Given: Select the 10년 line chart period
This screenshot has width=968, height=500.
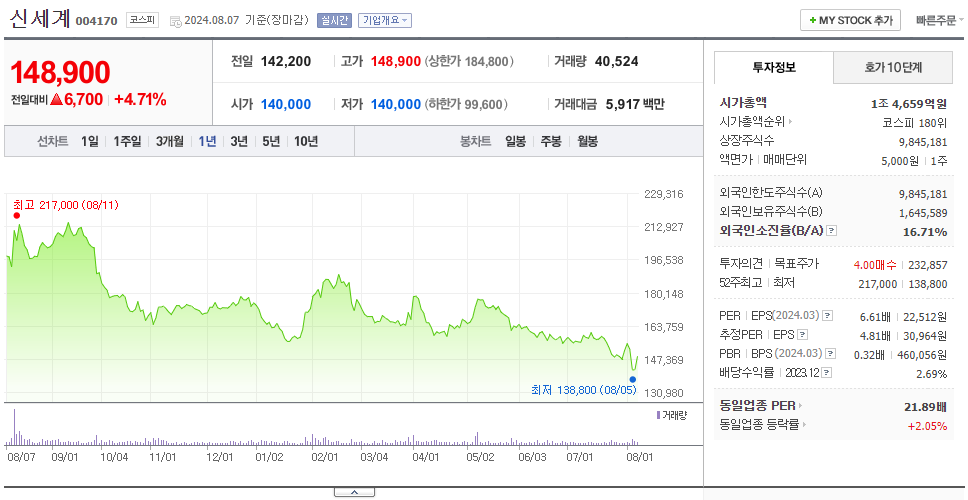Looking at the screenshot, I should coord(306,141).
